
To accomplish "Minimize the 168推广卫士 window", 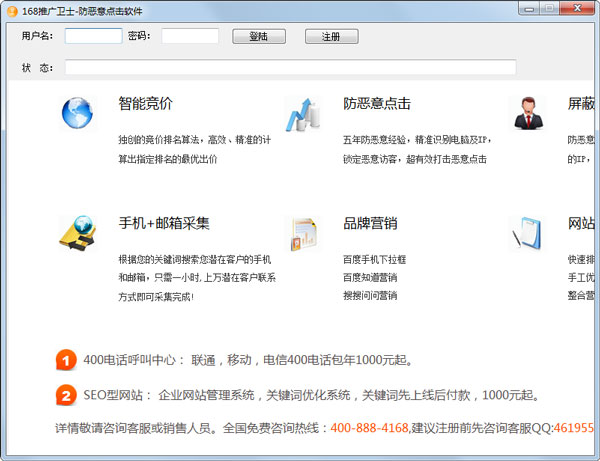I will coord(529,9).
